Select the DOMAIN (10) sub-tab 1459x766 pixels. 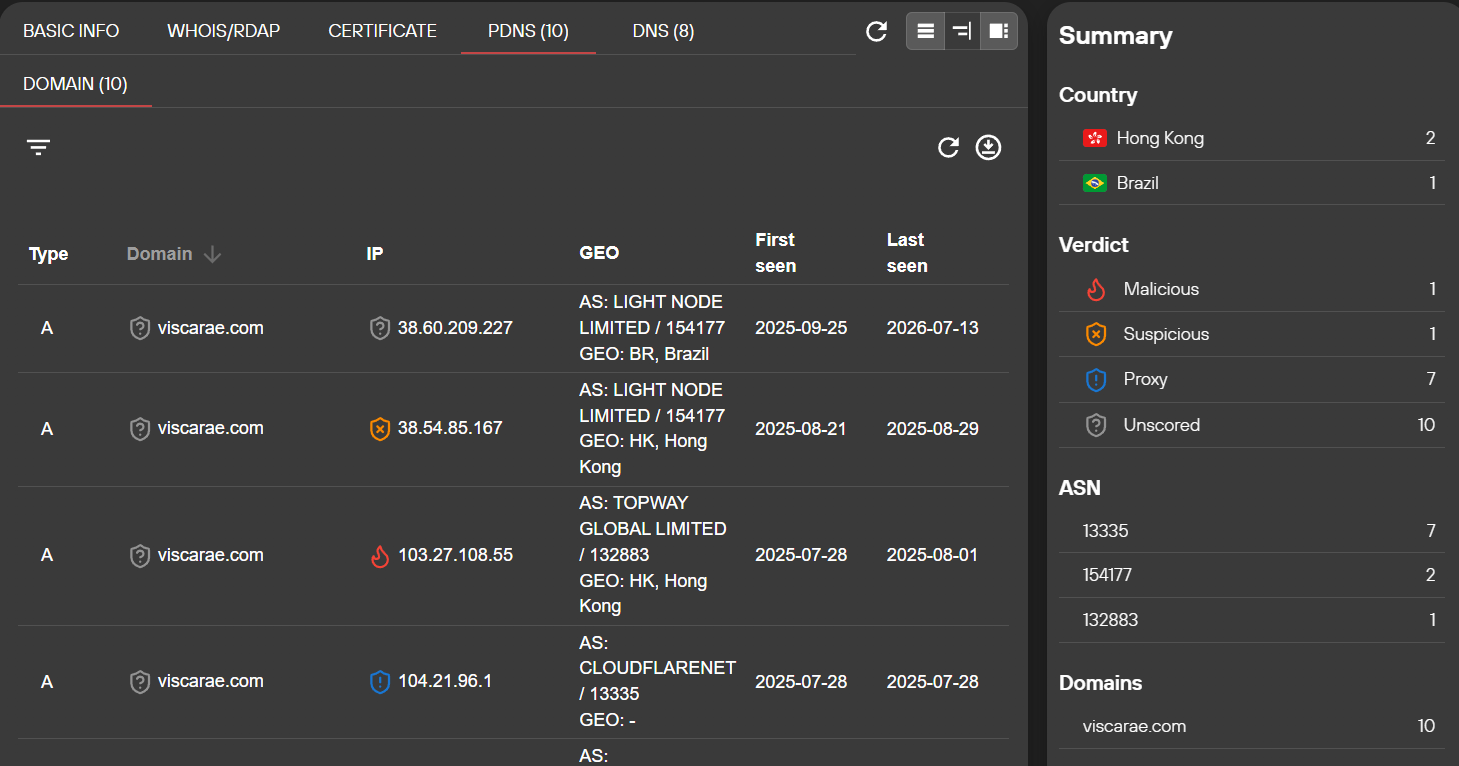pos(75,84)
